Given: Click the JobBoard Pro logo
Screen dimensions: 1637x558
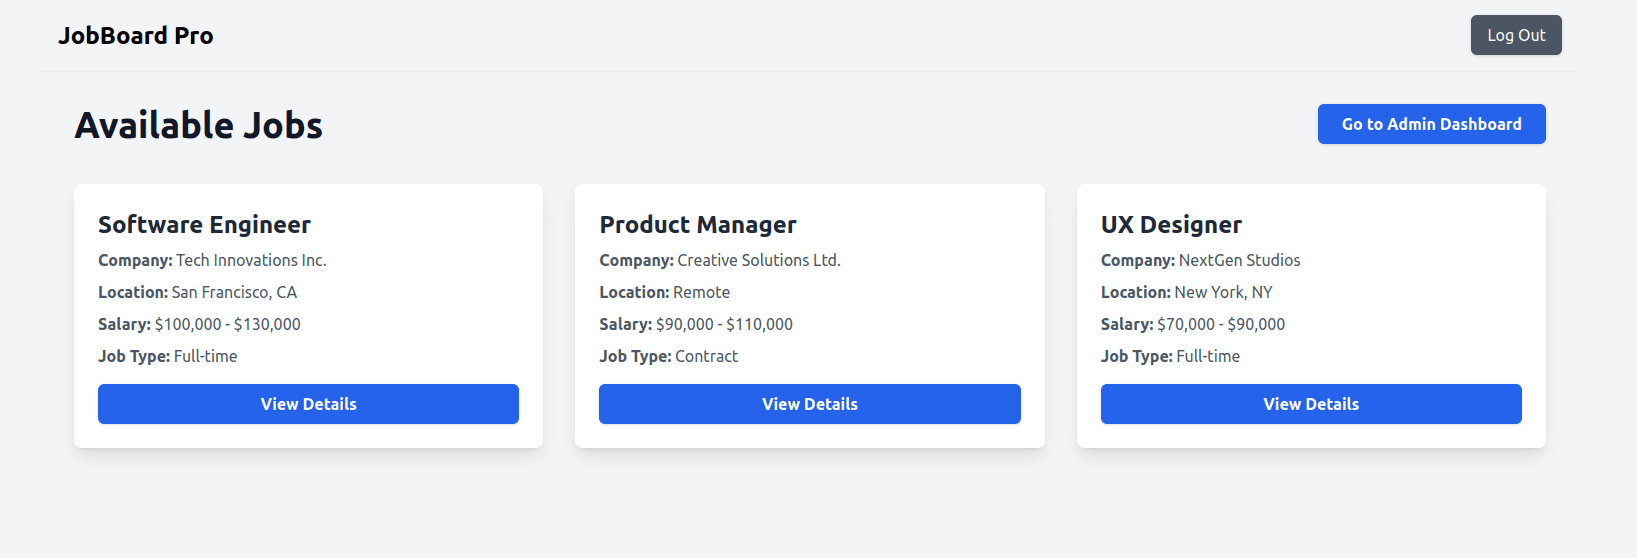Looking at the screenshot, I should pyautogui.click(x=136, y=36).
